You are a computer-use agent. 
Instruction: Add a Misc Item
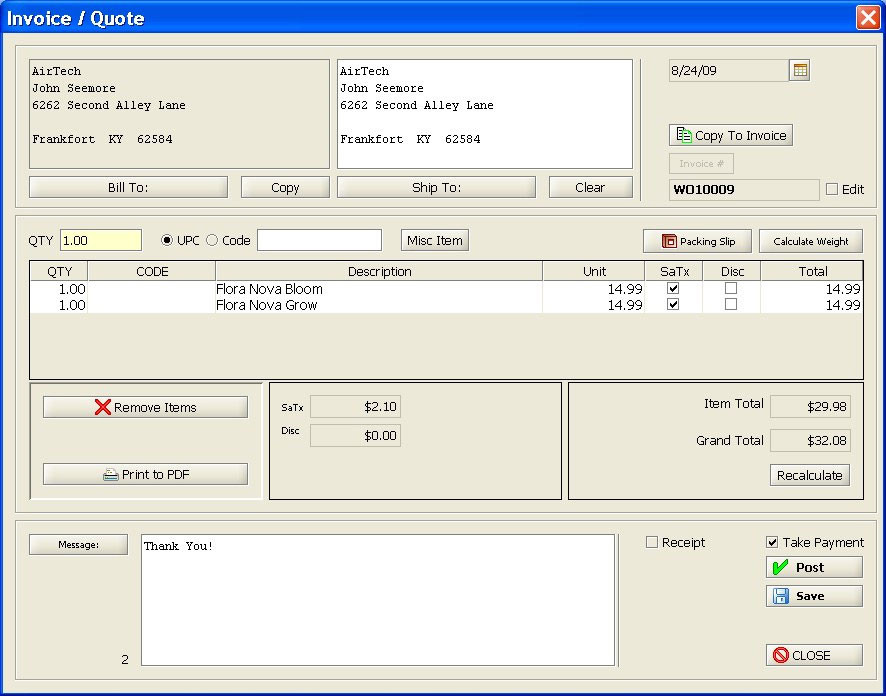click(x=435, y=240)
